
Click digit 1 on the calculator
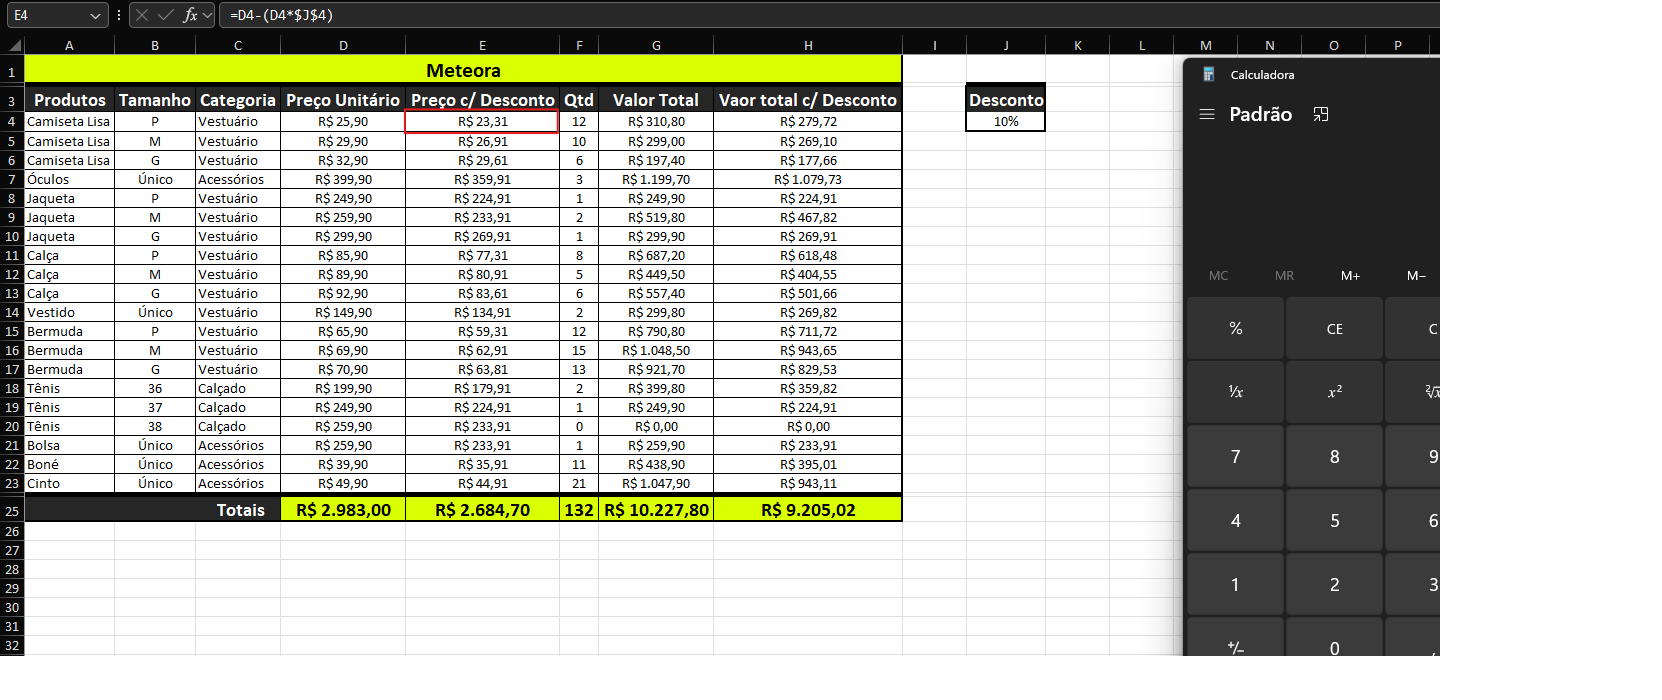[1236, 584]
